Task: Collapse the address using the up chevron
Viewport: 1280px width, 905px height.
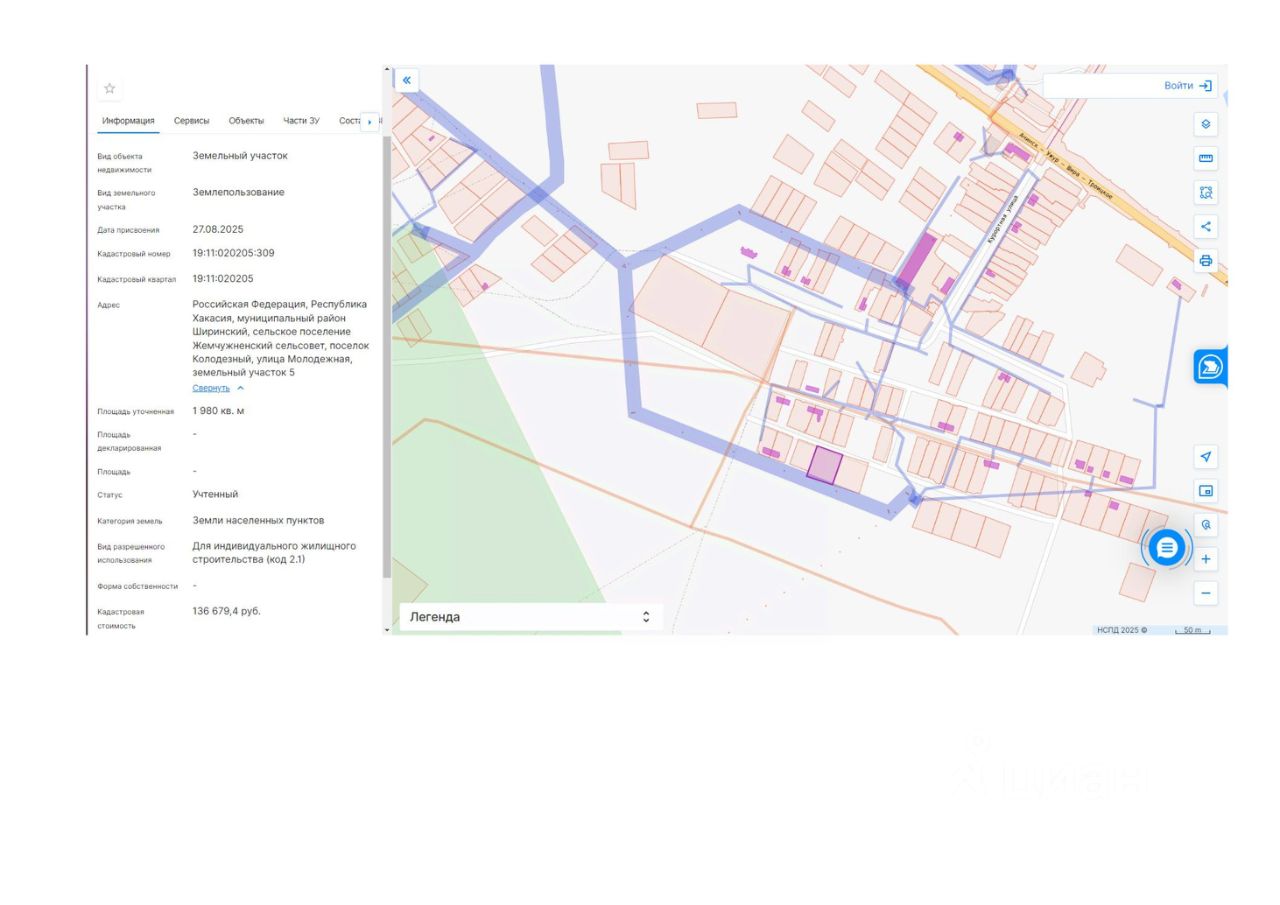Action: (x=241, y=388)
